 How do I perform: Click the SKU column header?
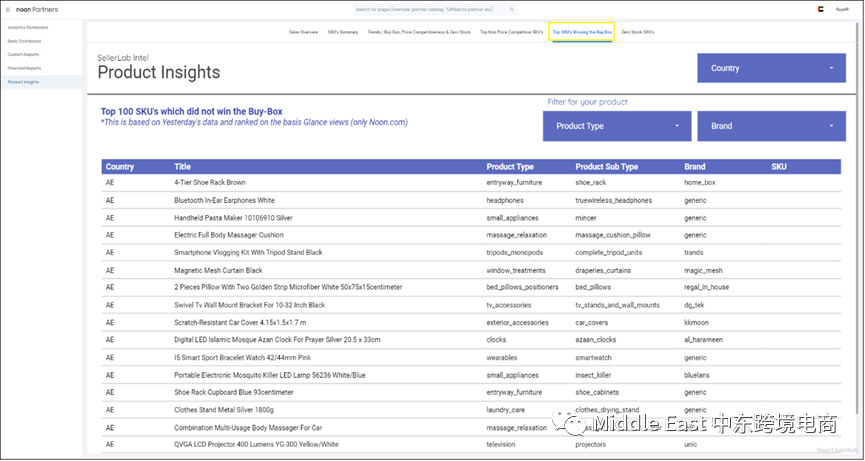point(779,167)
